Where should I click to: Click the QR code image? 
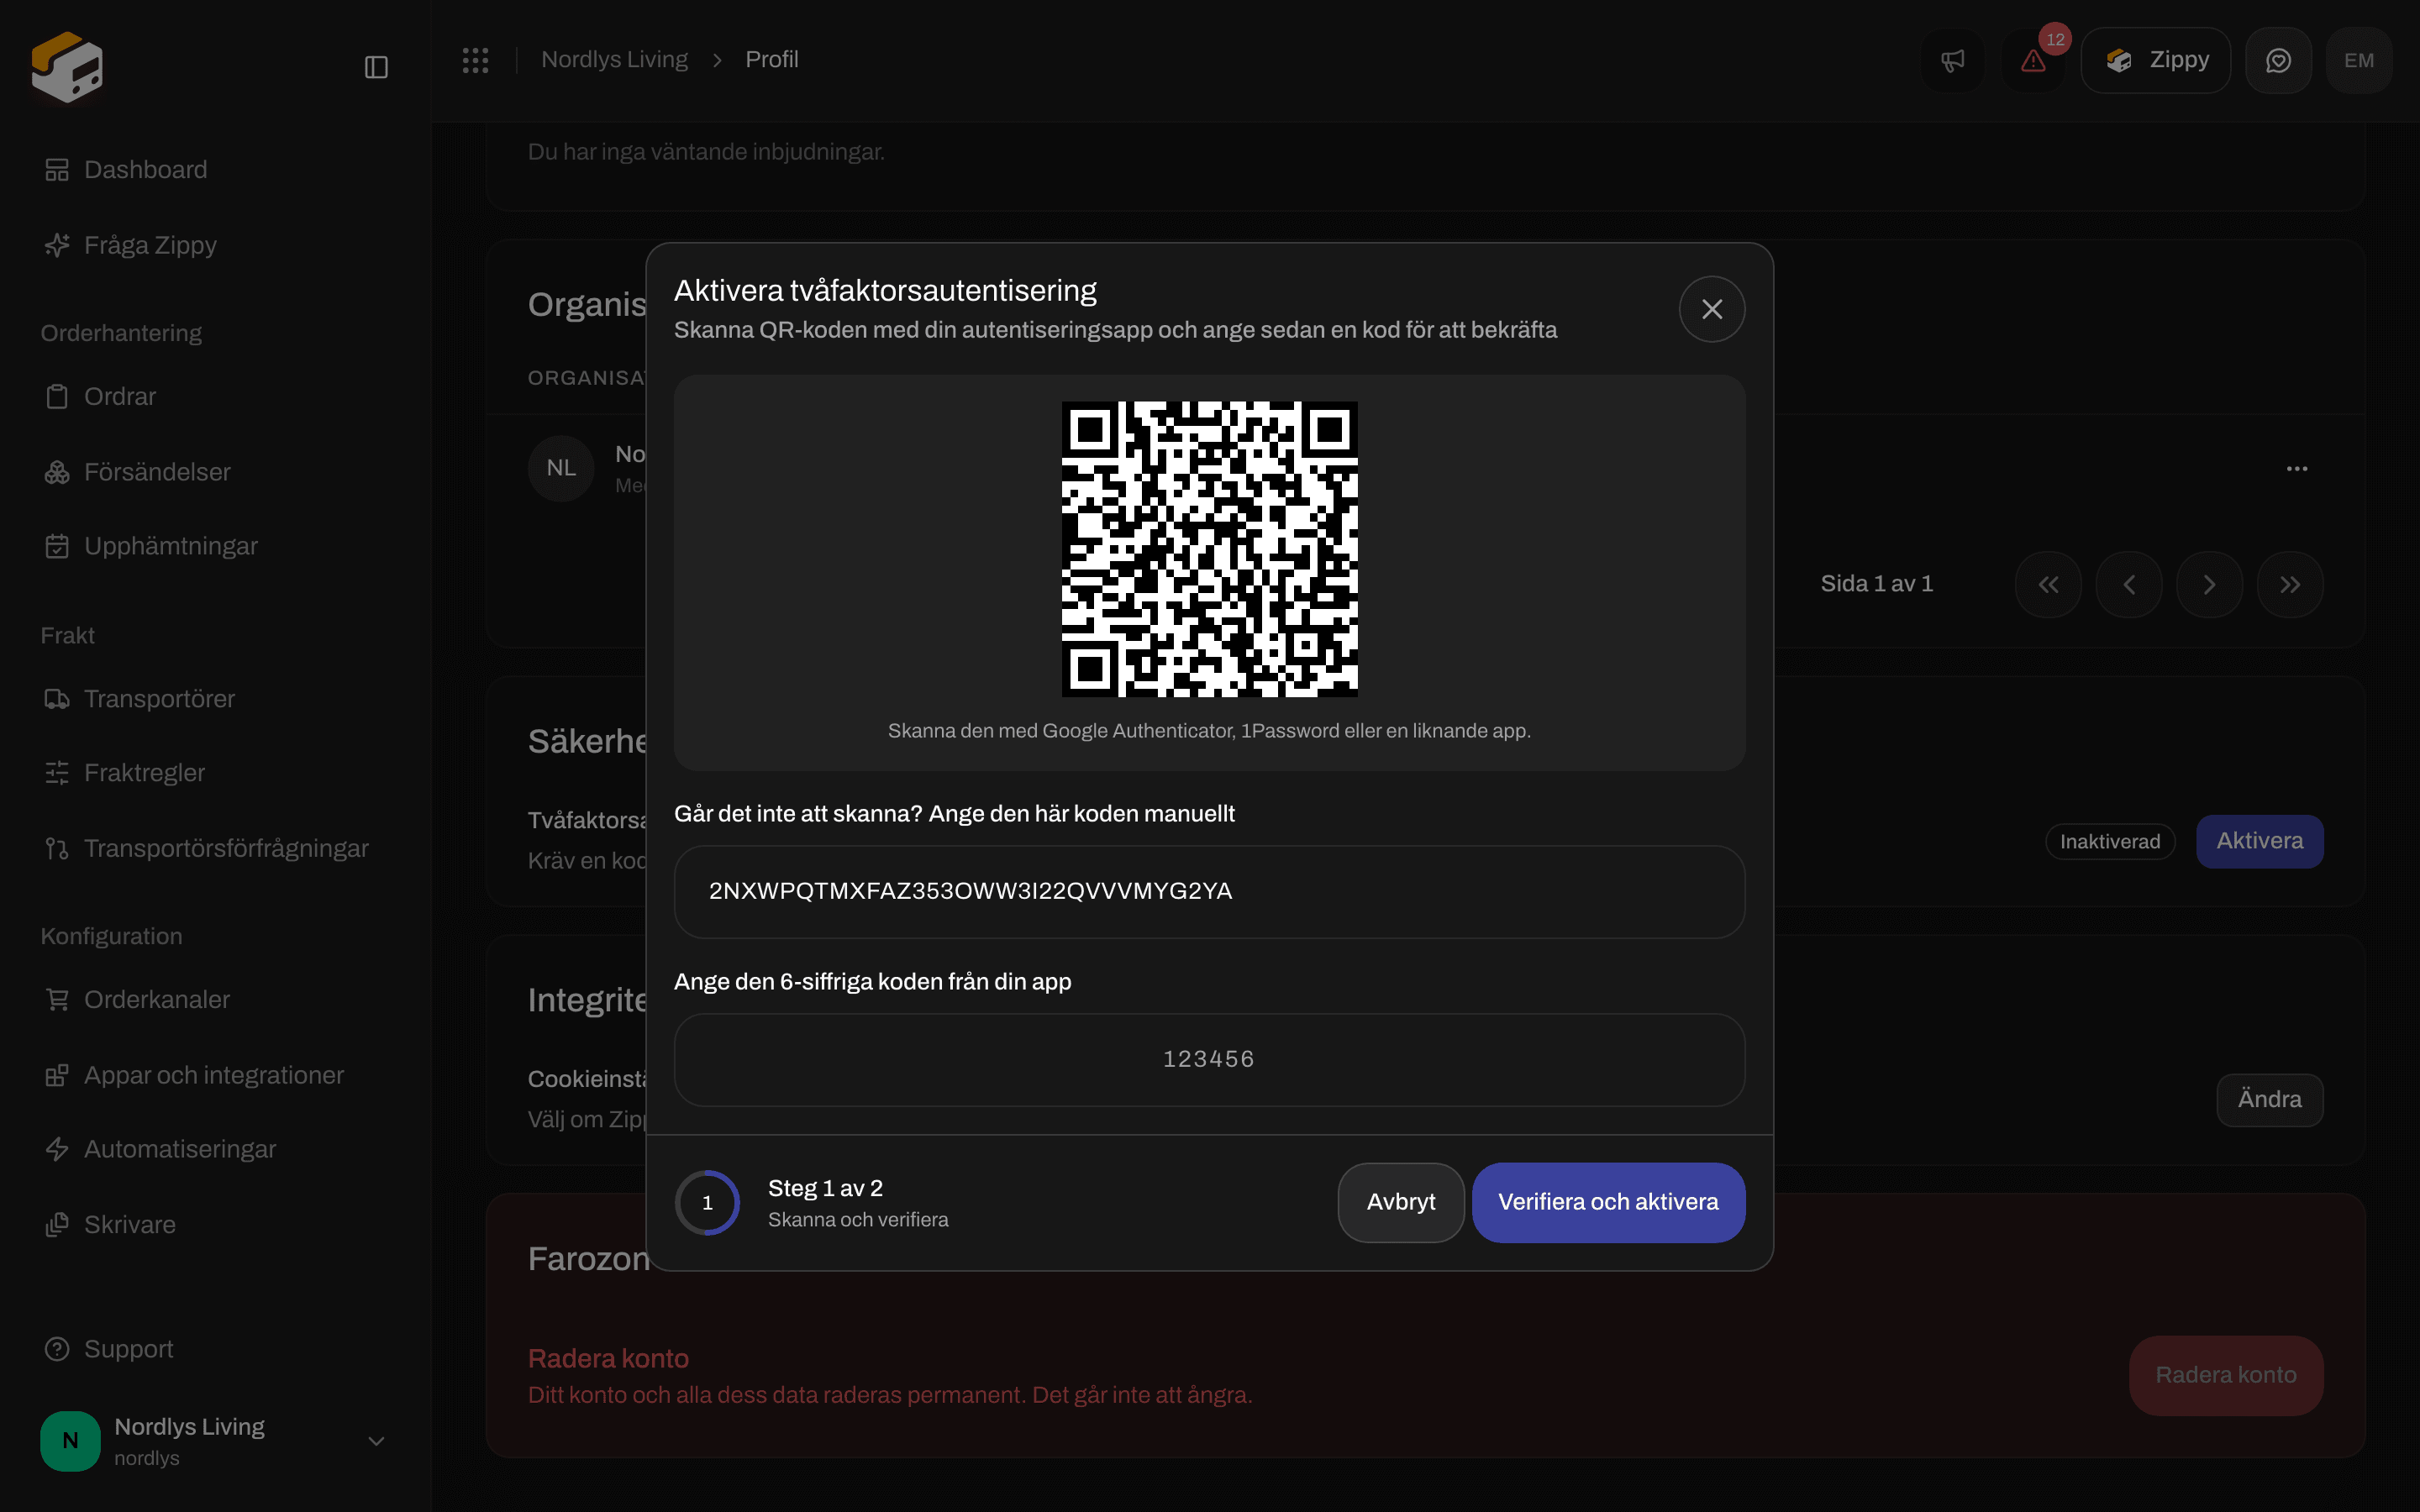(x=1209, y=549)
